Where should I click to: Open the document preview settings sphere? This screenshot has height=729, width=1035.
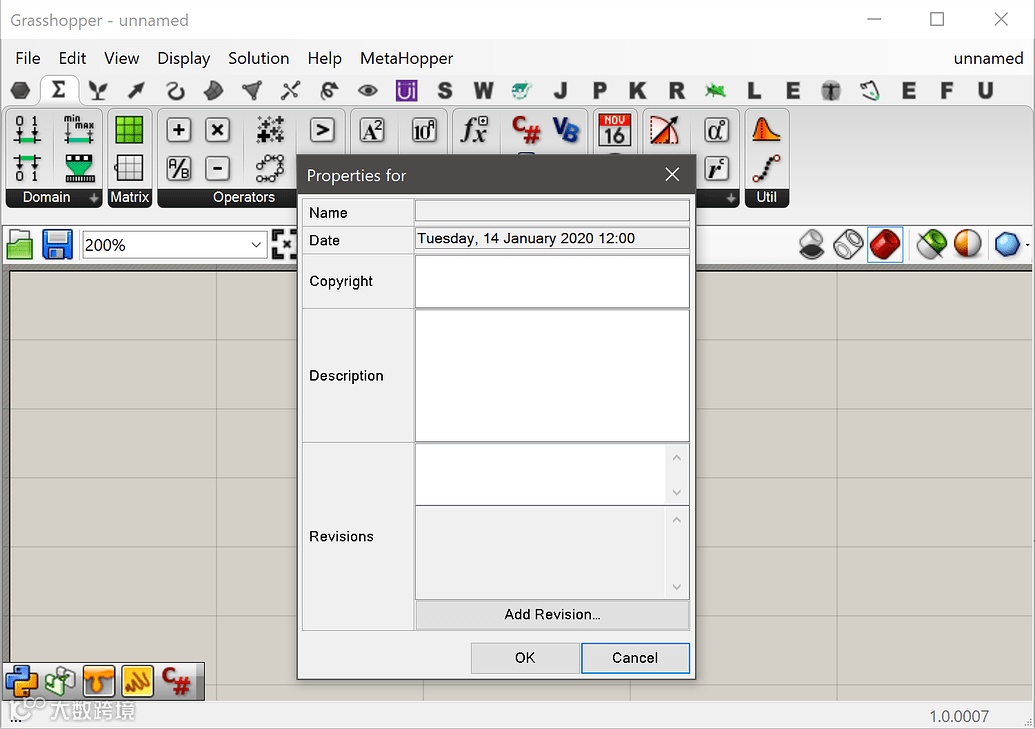tap(968, 244)
